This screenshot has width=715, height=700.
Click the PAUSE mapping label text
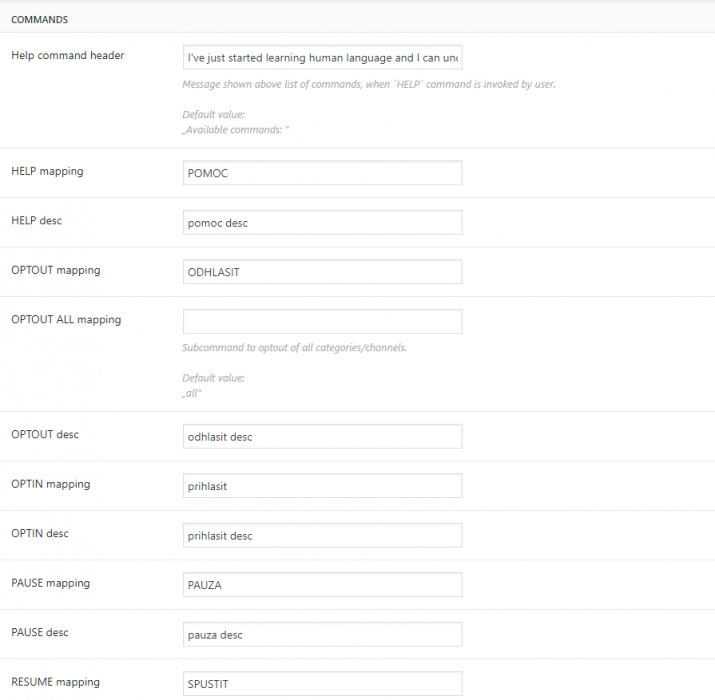(51, 583)
